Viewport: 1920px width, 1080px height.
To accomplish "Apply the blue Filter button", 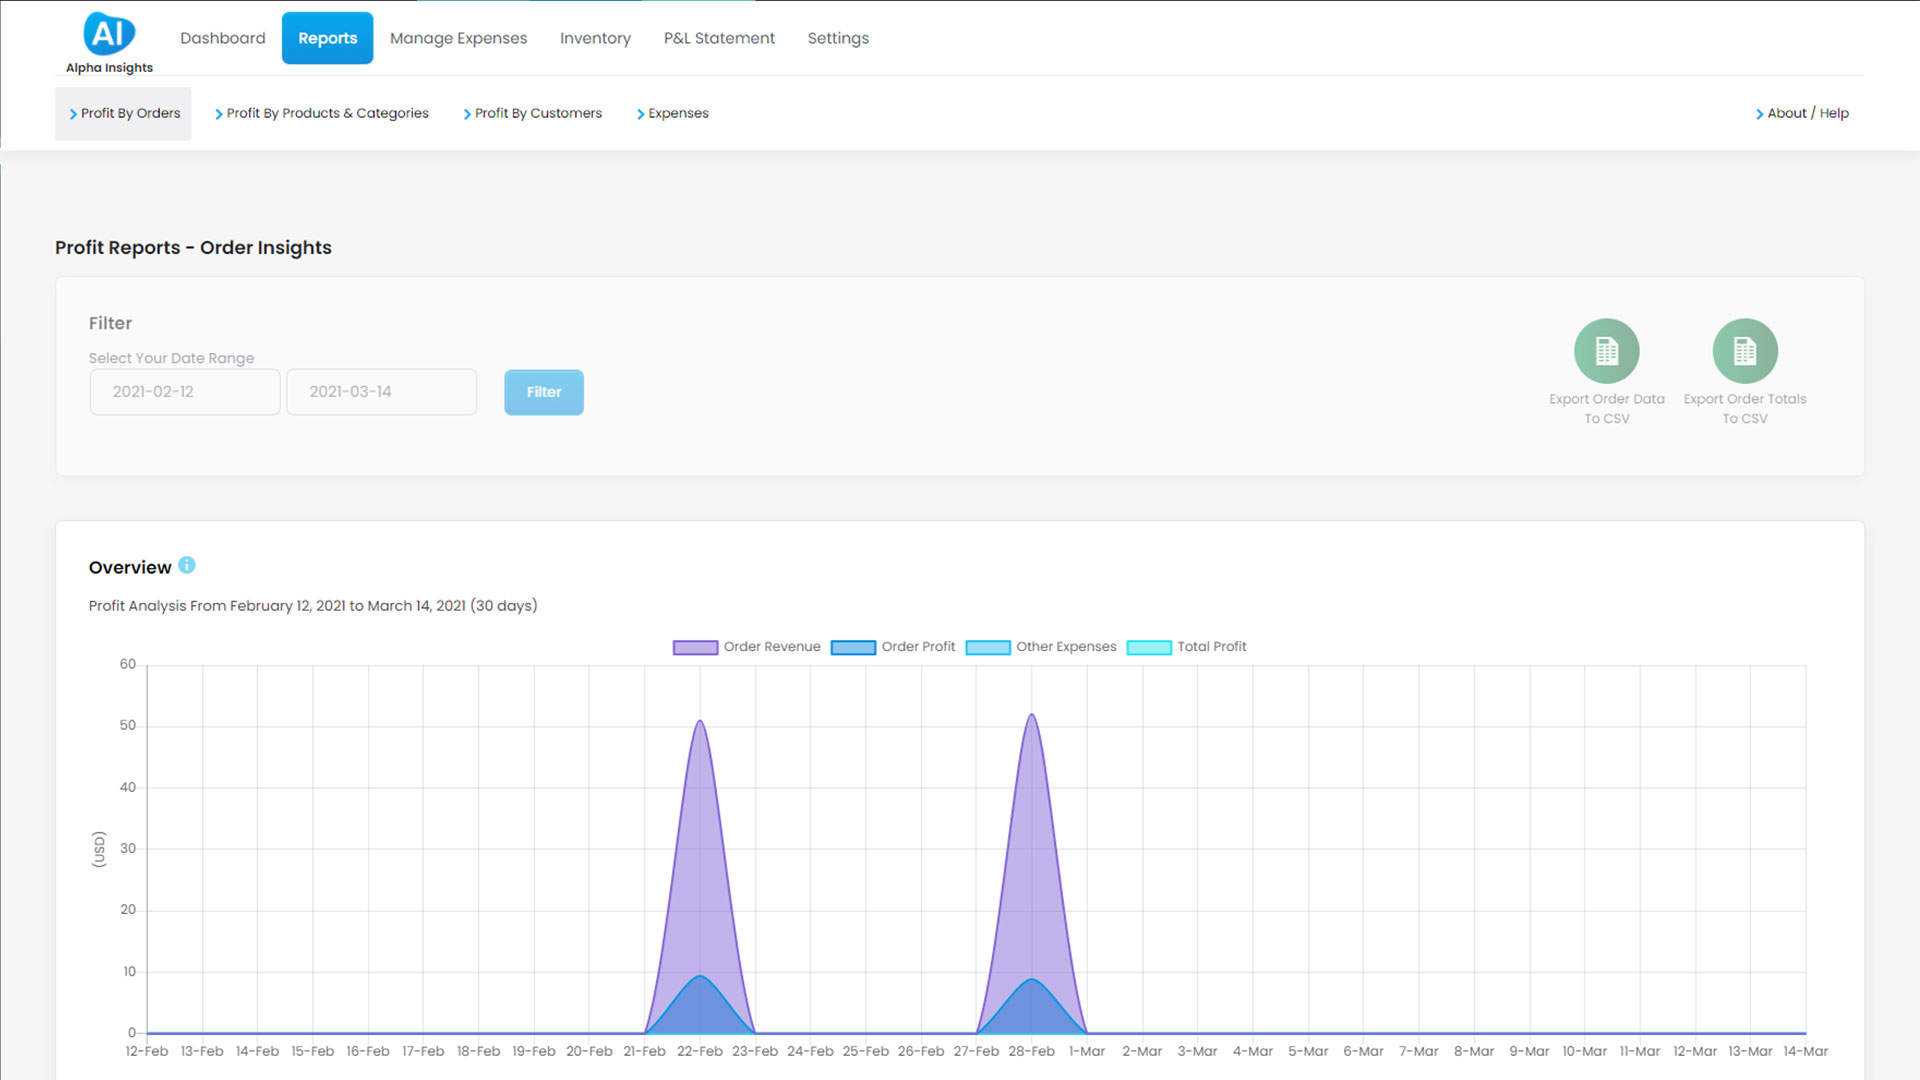I will tap(544, 392).
